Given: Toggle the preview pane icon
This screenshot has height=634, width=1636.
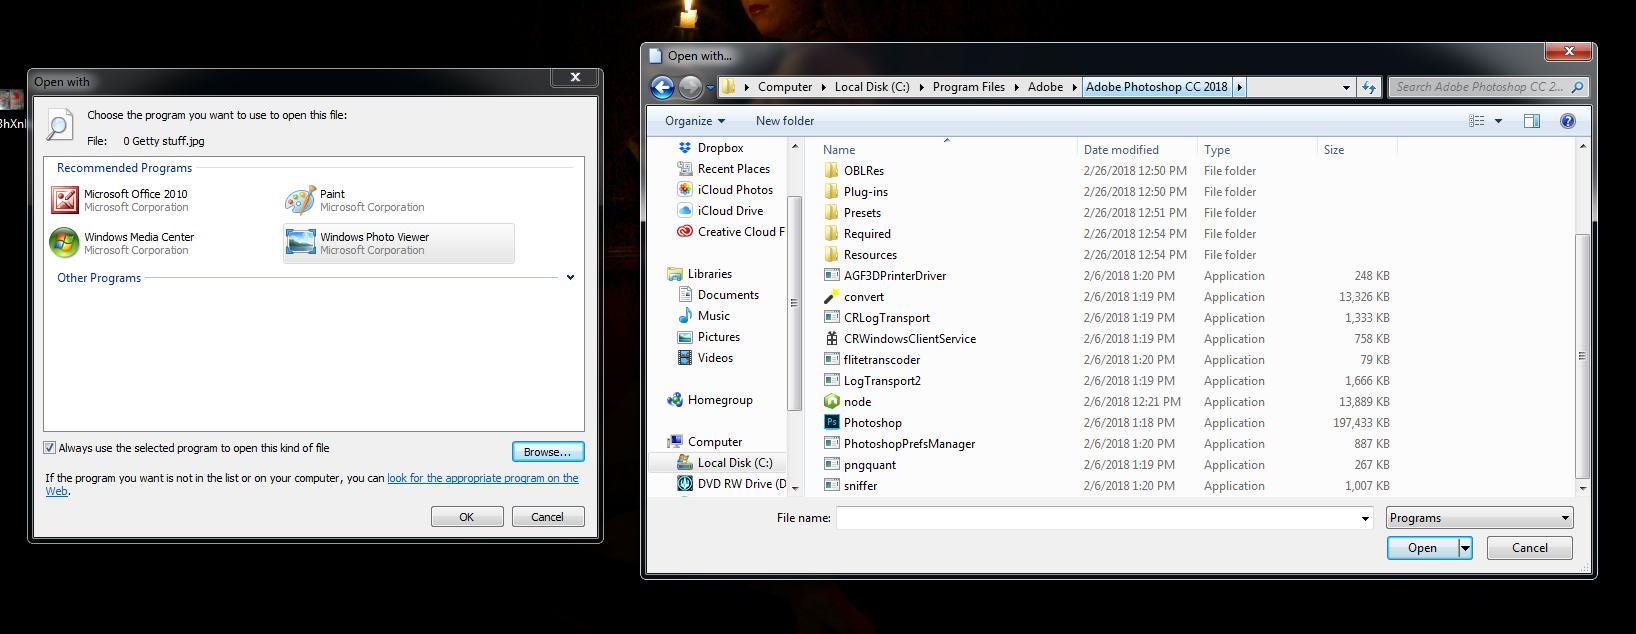Looking at the screenshot, I should point(1531,121).
